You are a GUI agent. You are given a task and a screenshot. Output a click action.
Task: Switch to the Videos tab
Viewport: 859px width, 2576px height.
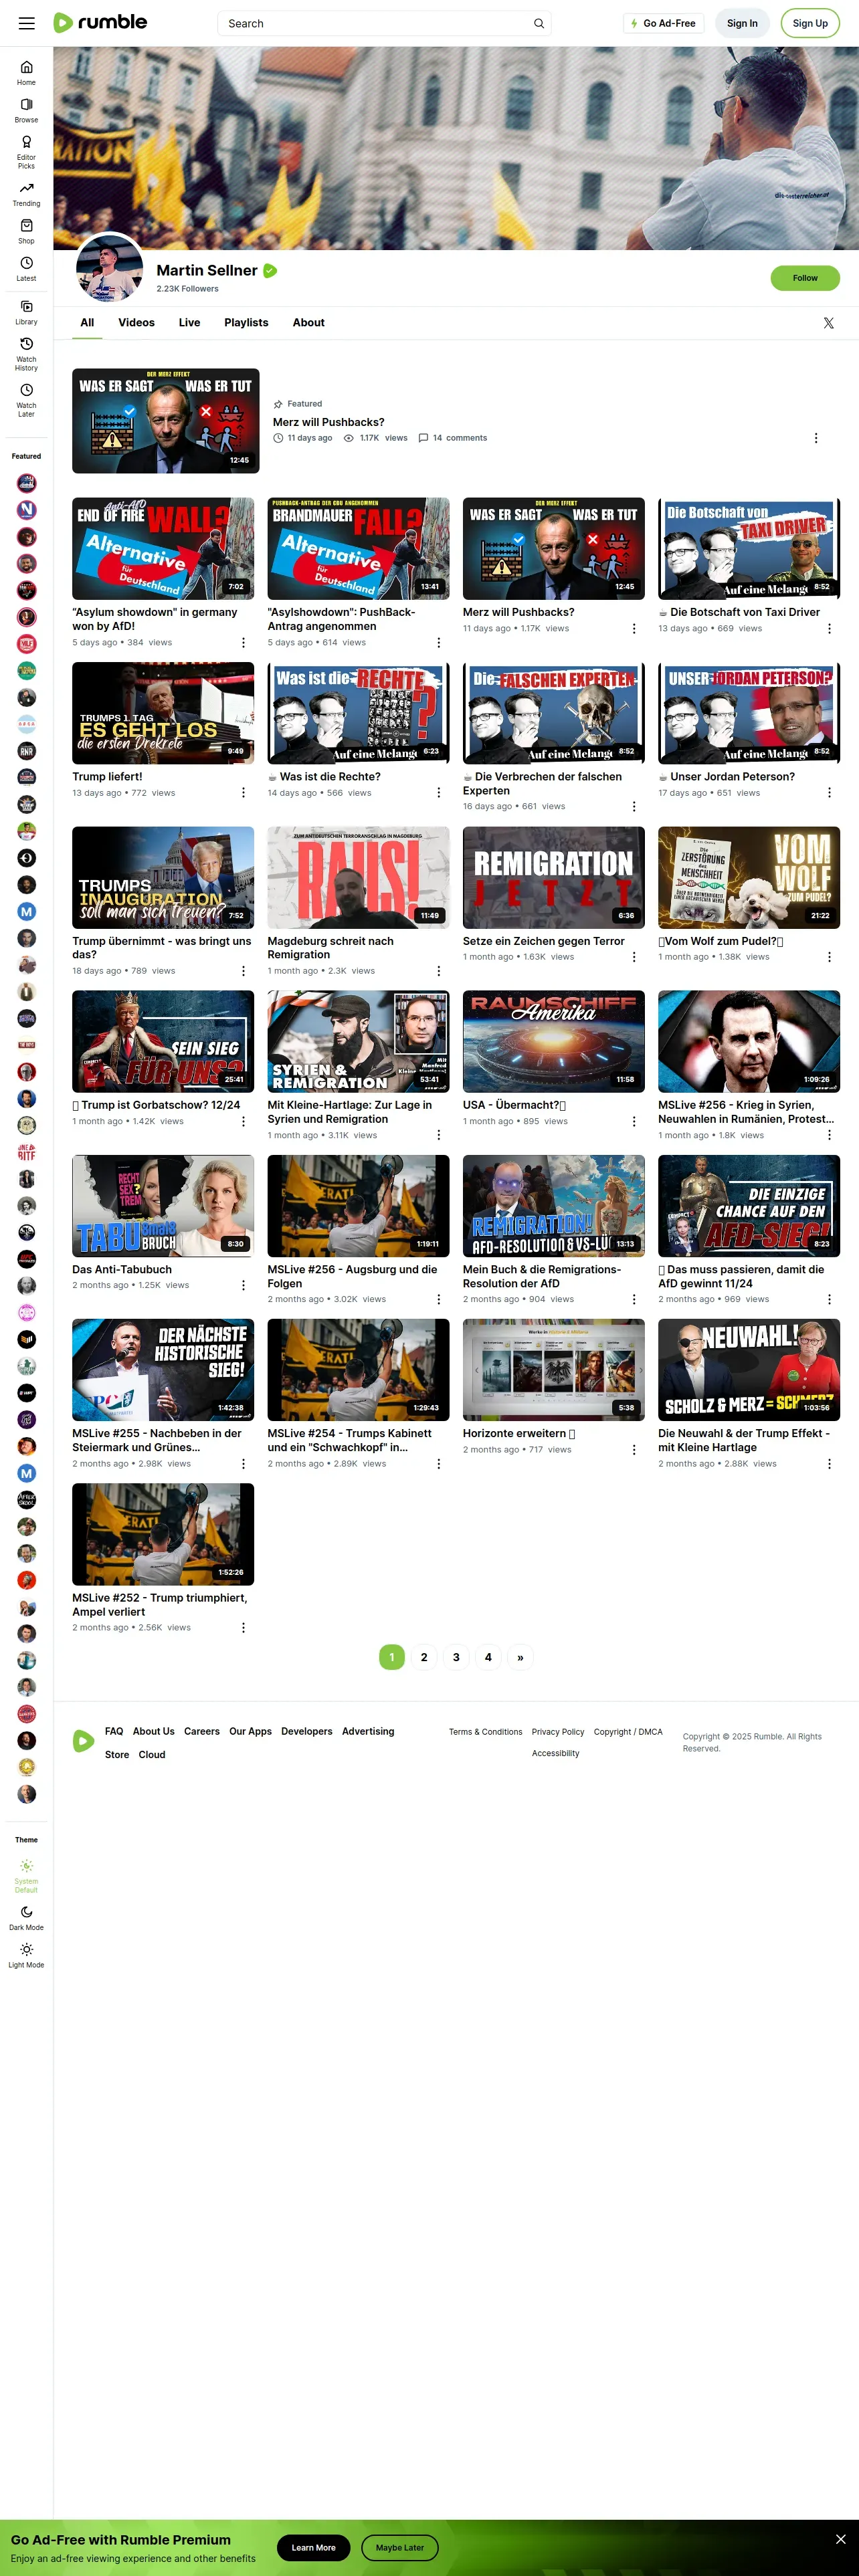(x=136, y=323)
